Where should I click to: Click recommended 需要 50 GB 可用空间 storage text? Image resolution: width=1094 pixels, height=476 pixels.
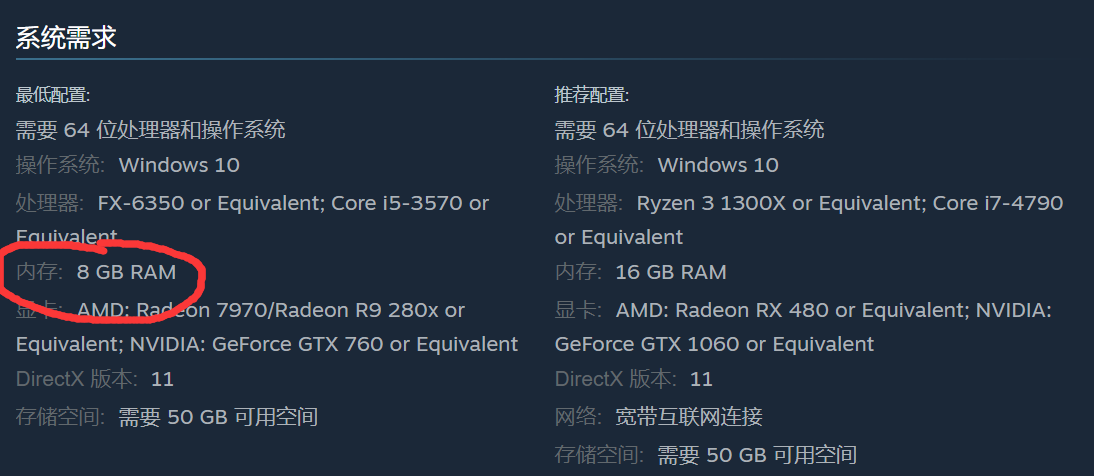coord(757,454)
